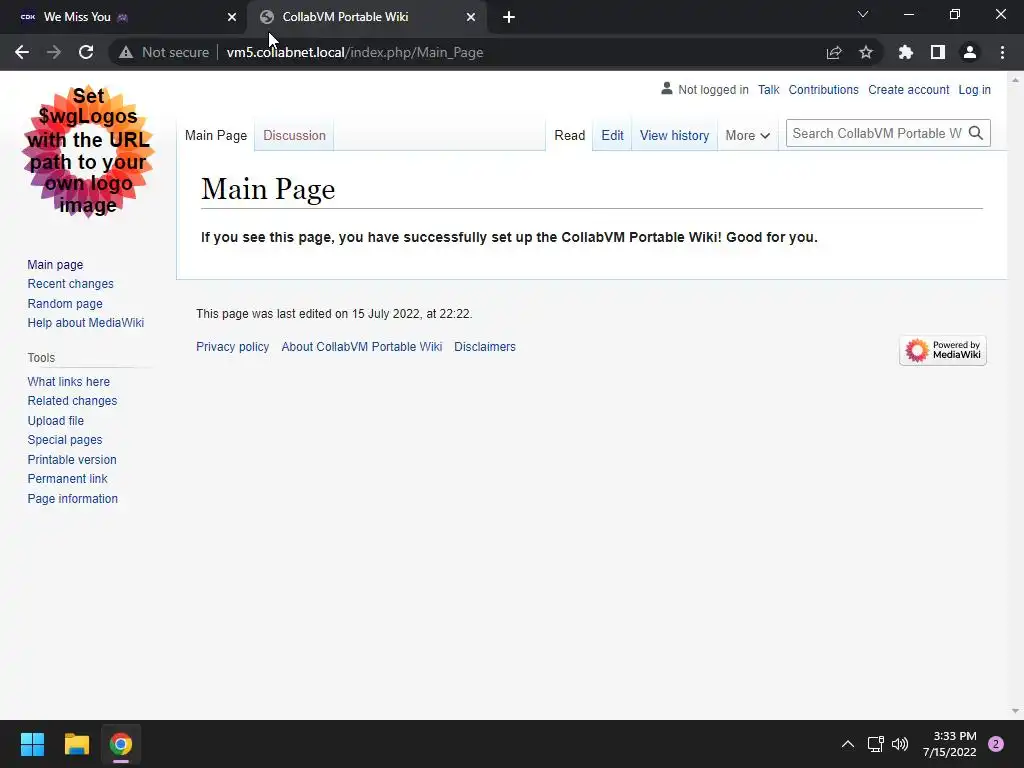The image size is (1024, 768).
Task: Click the Not logged in user icon
Action: pyautogui.click(x=667, y=89)
